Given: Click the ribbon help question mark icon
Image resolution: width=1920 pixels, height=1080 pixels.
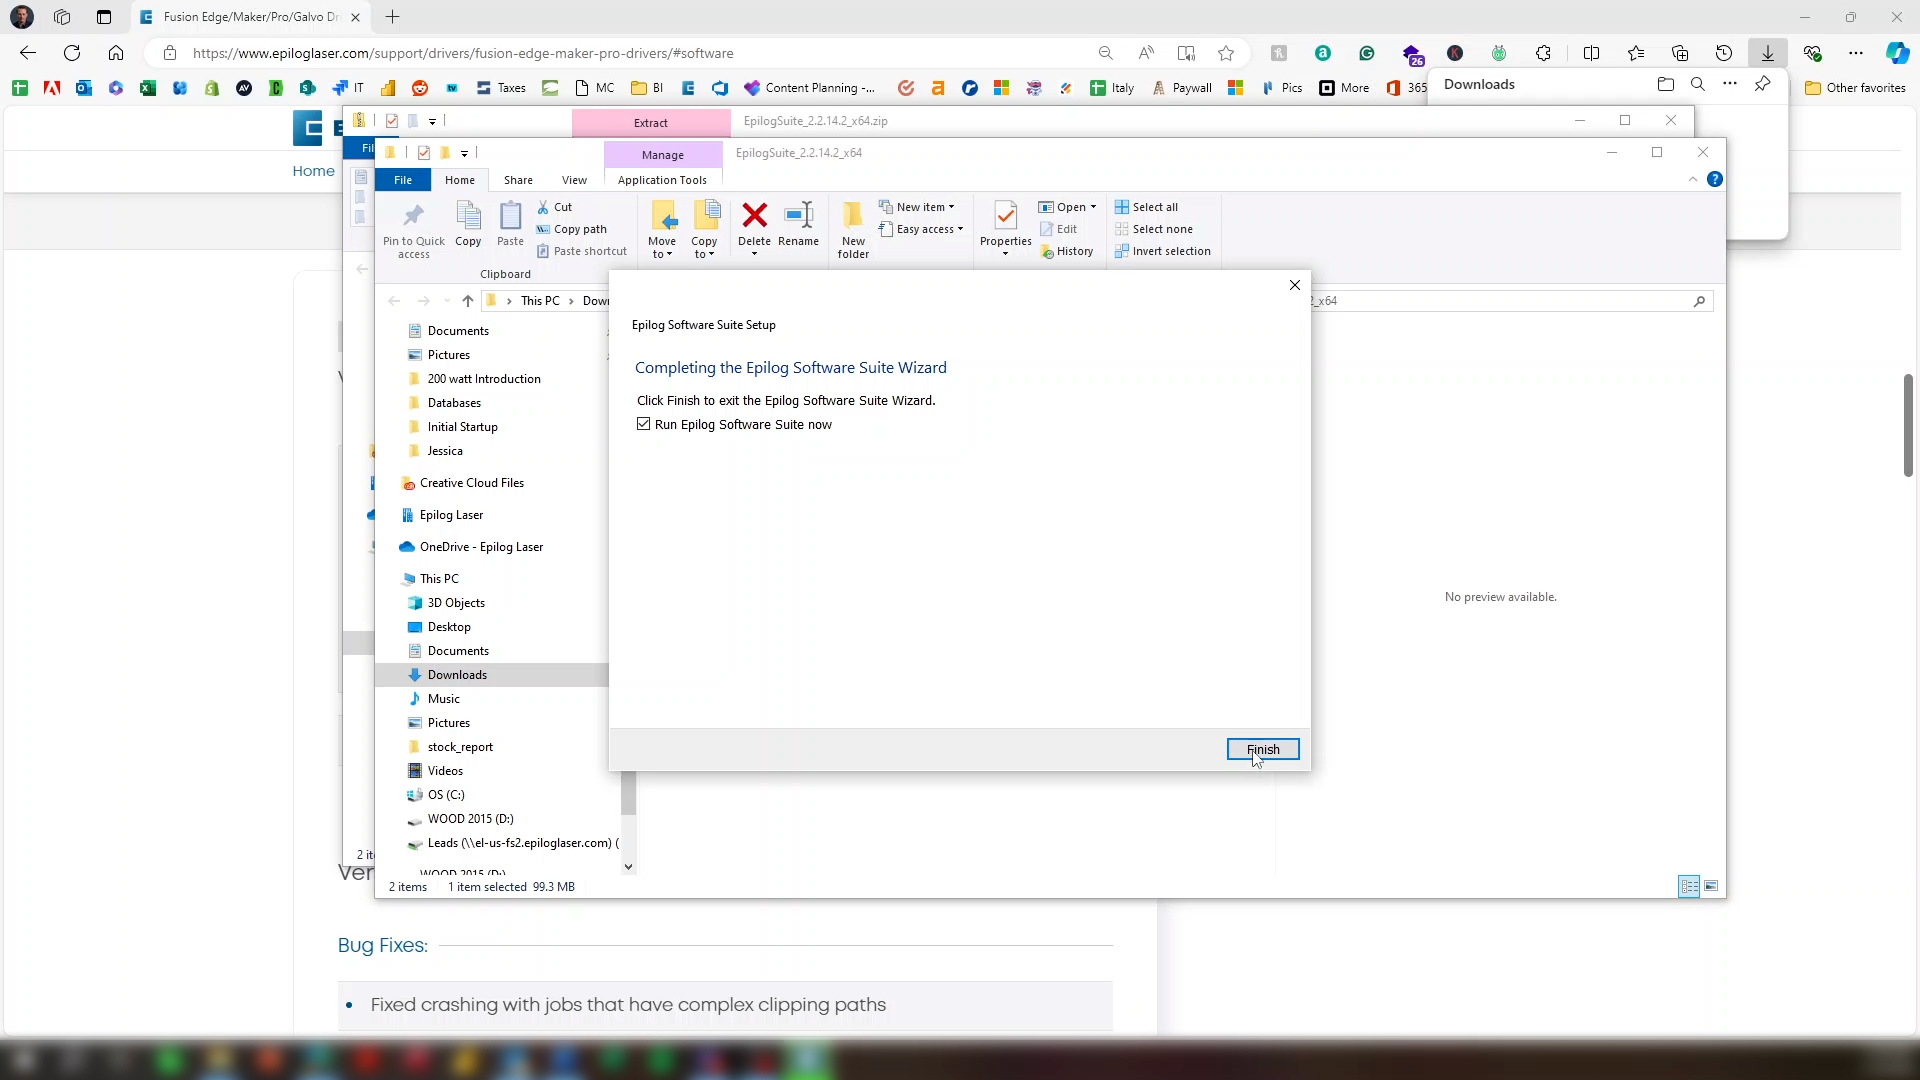Looking at the screenshot, I should [x=1715, y=180].
